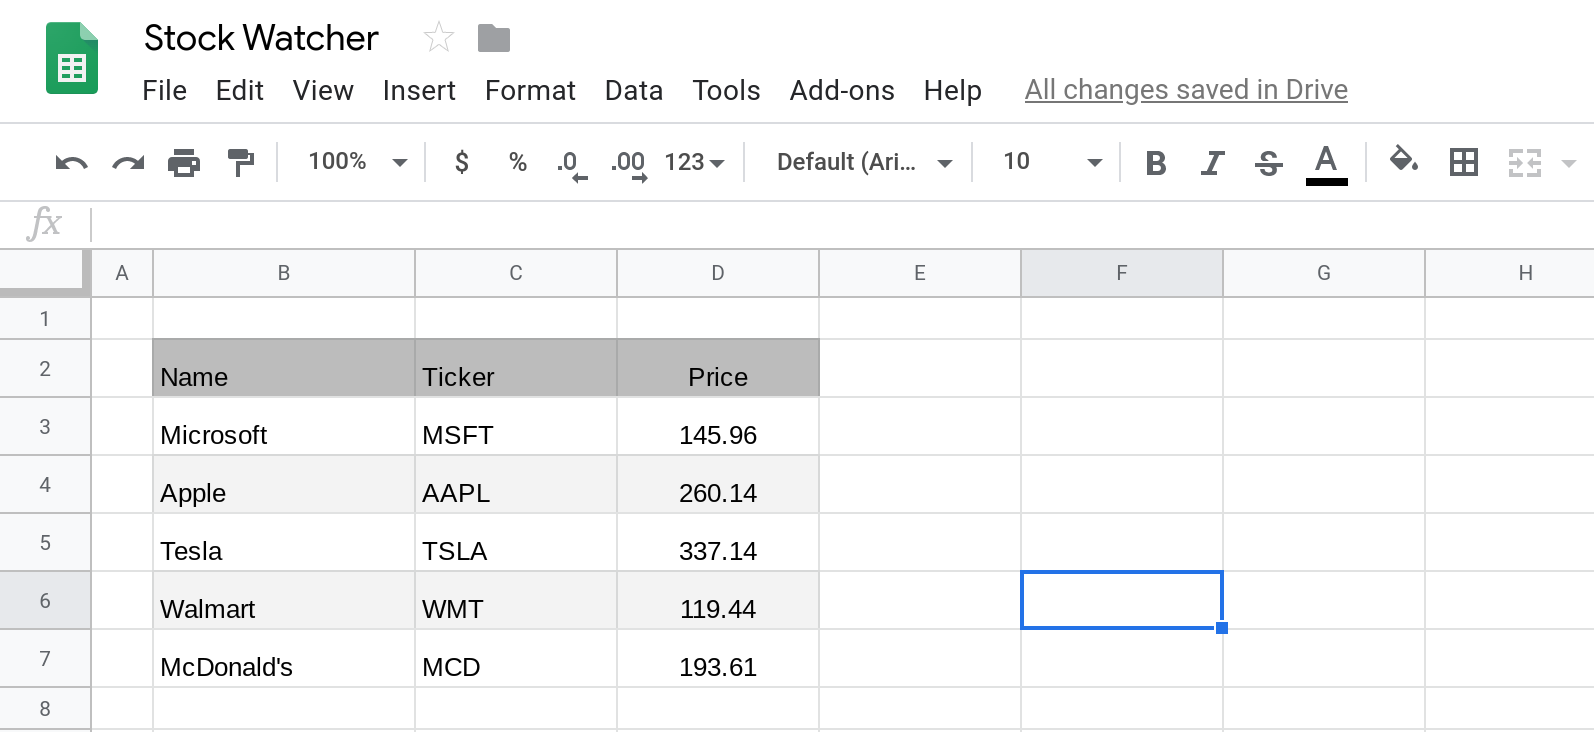1594x732 pixels.
Task: Select the Microsoft cell
Action: (x=284, y=427)
